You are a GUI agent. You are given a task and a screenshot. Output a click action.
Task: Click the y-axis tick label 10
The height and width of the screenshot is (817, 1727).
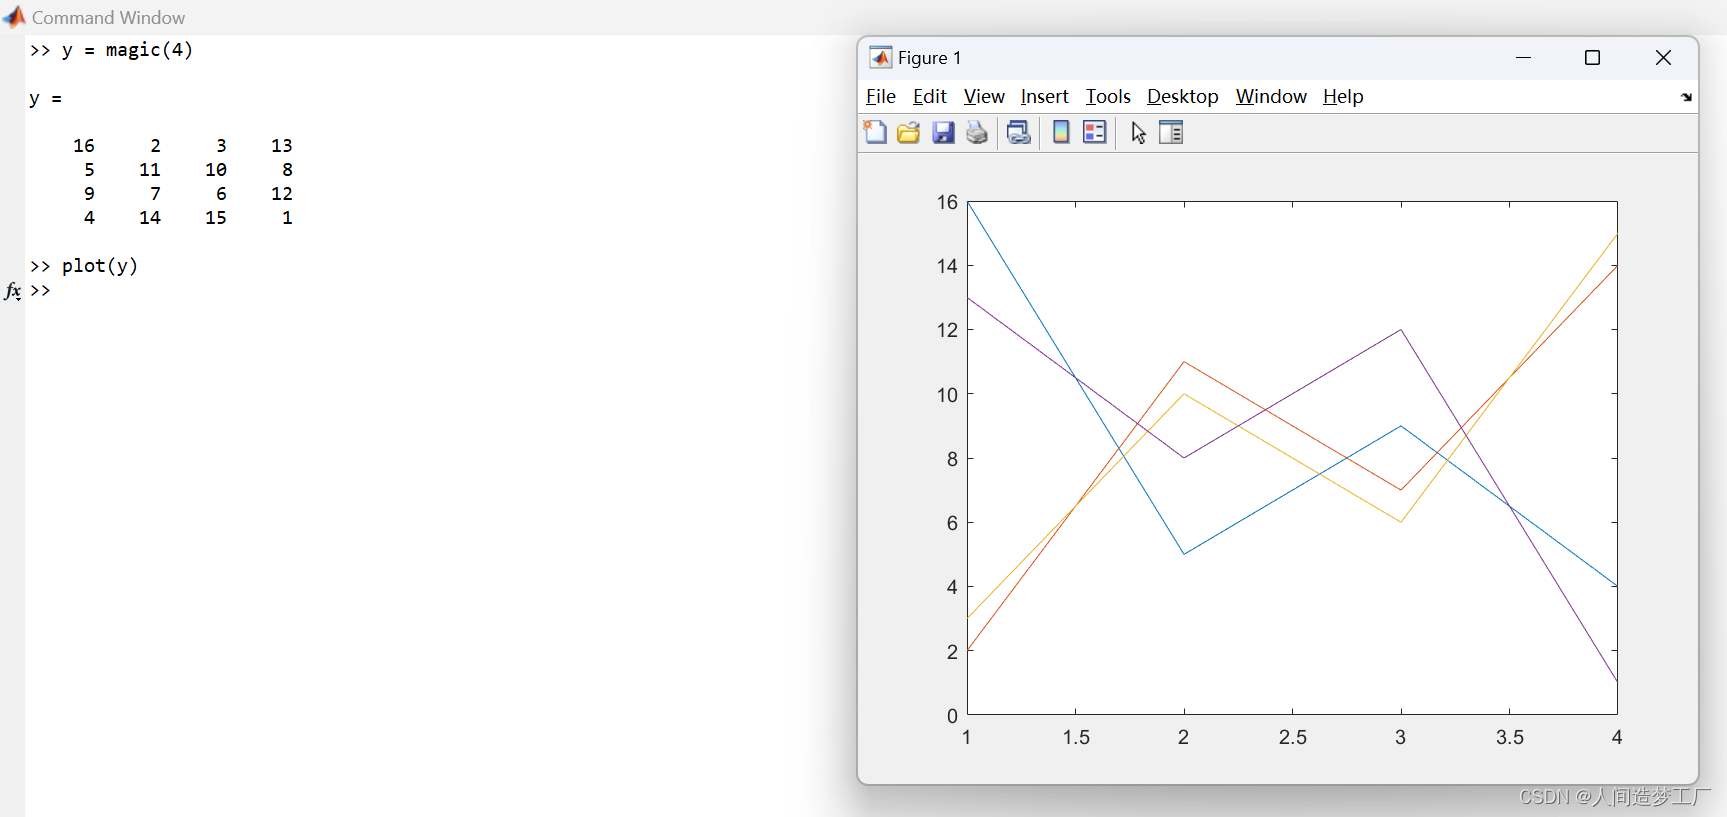coord(947,395)
